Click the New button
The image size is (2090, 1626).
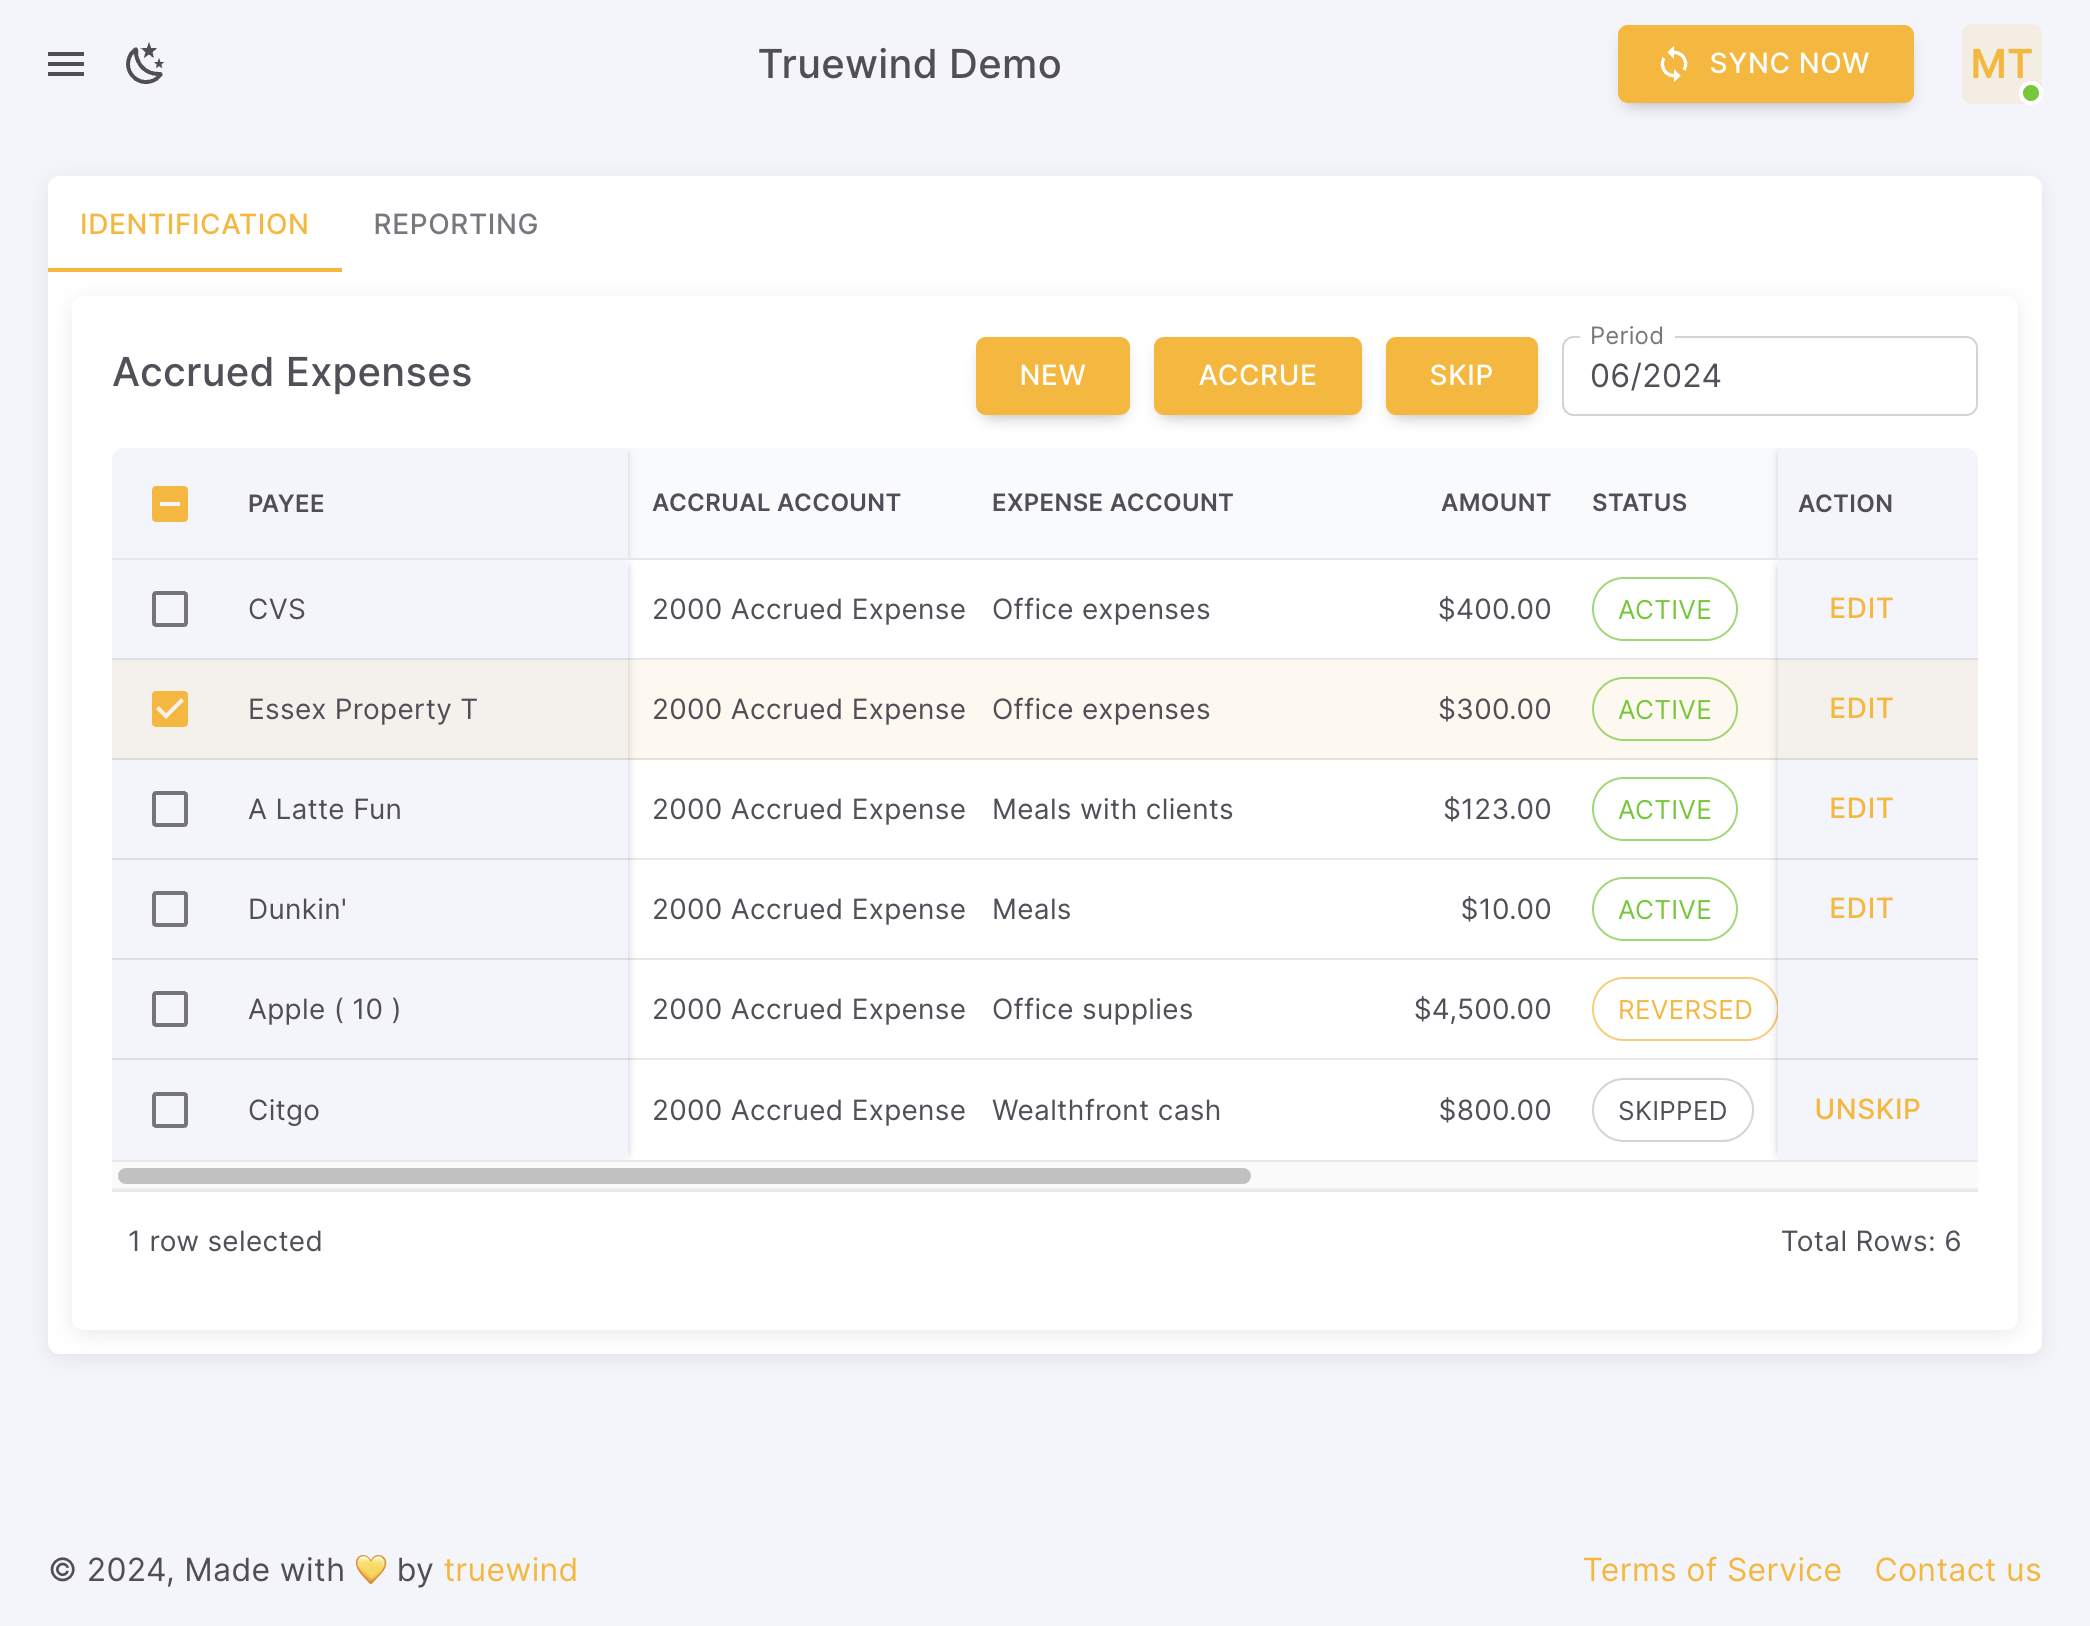click(1052, 375)
